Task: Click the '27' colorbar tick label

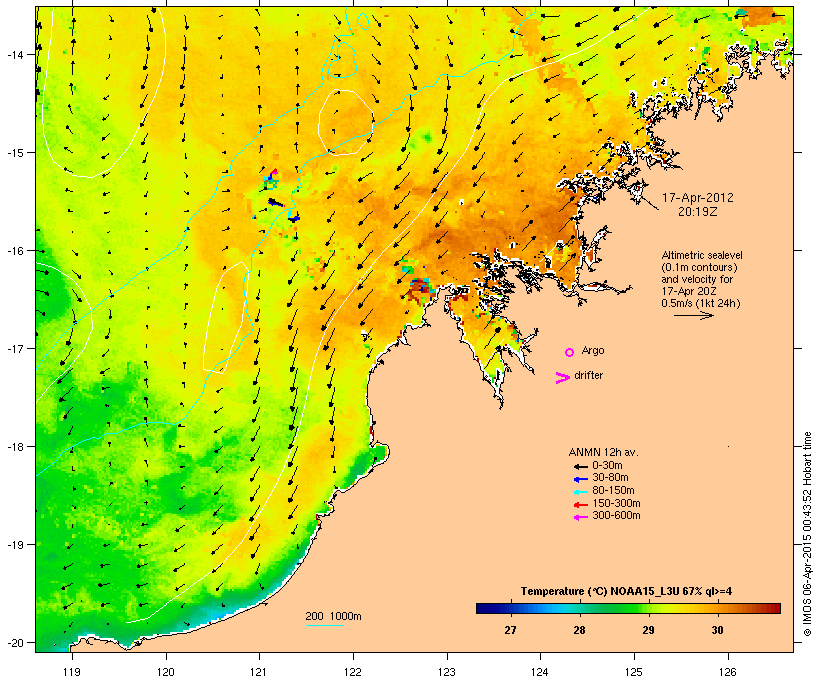Action: (x=510, y=630)
